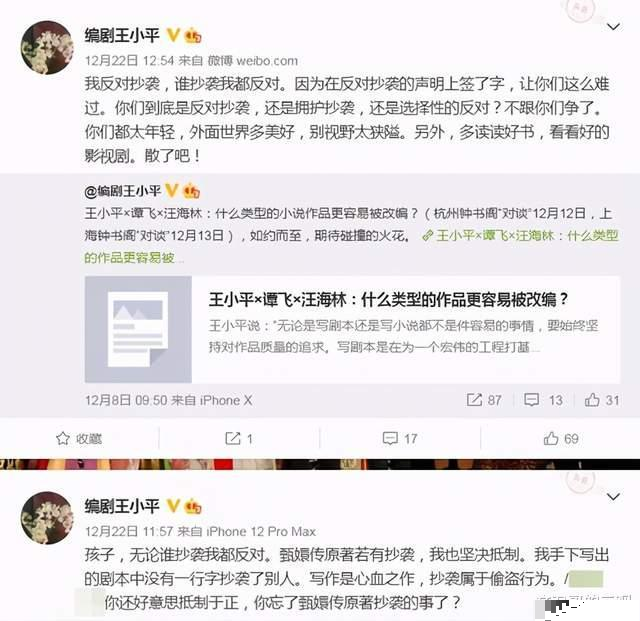The width and height of the screenshot is (640, 621).
Task: Like the quoted post with 31 likes
Action: [602, 400]
